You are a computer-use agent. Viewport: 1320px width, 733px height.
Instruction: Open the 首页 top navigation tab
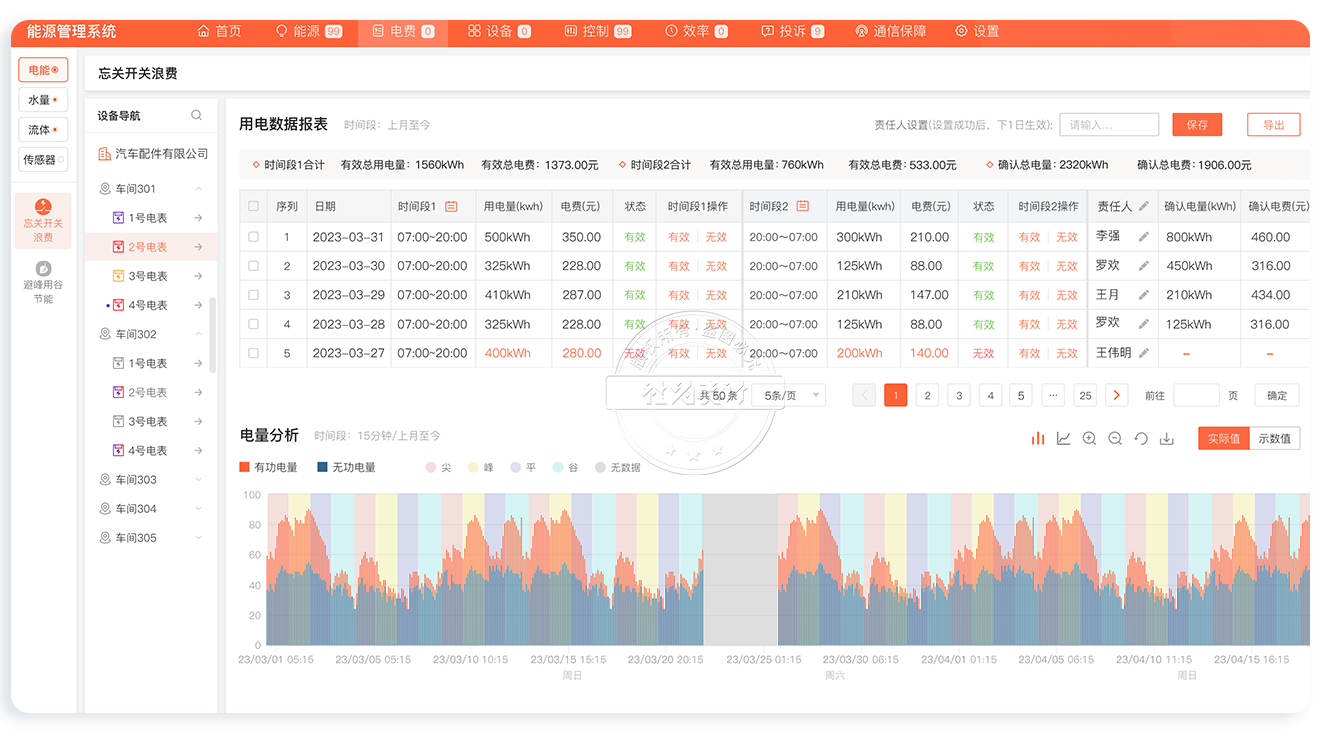click(x=219, y=31)
